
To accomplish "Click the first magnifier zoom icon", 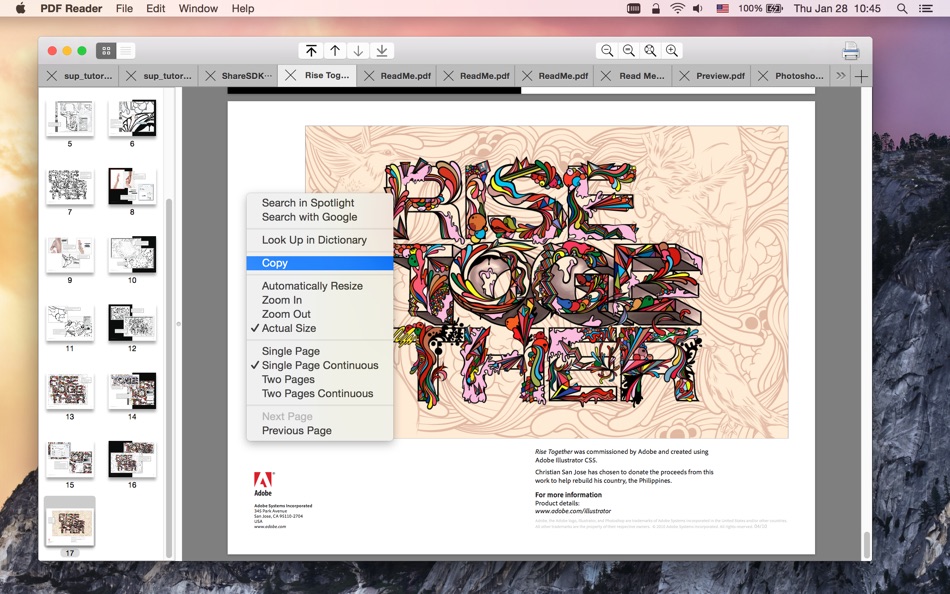I will (606, 51).
